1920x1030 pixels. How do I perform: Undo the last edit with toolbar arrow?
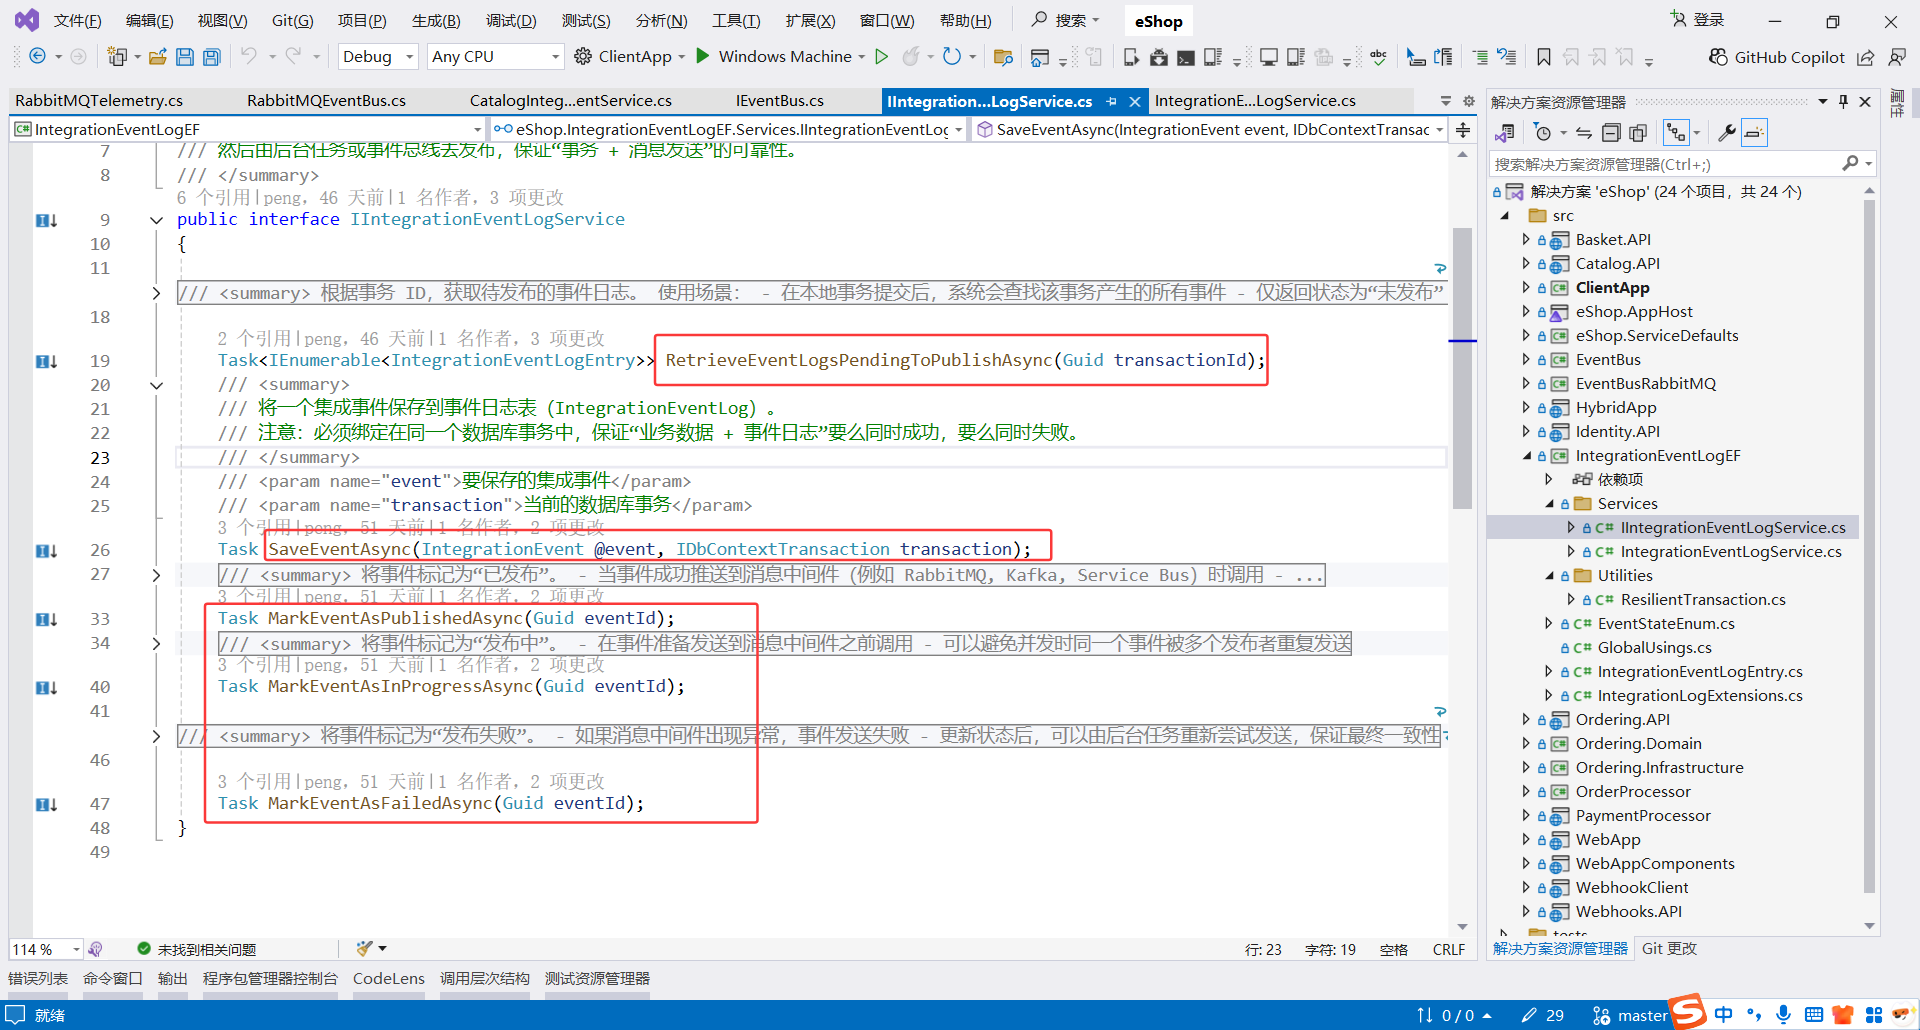point(249,56)
